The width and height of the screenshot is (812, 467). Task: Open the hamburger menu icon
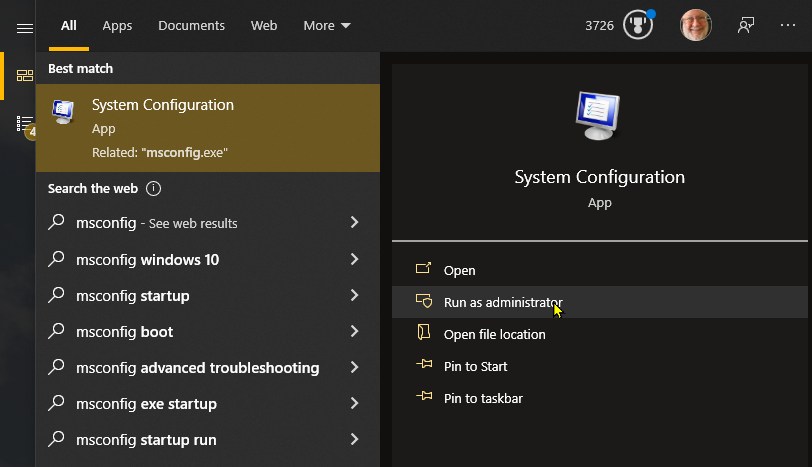coord(25,28)
